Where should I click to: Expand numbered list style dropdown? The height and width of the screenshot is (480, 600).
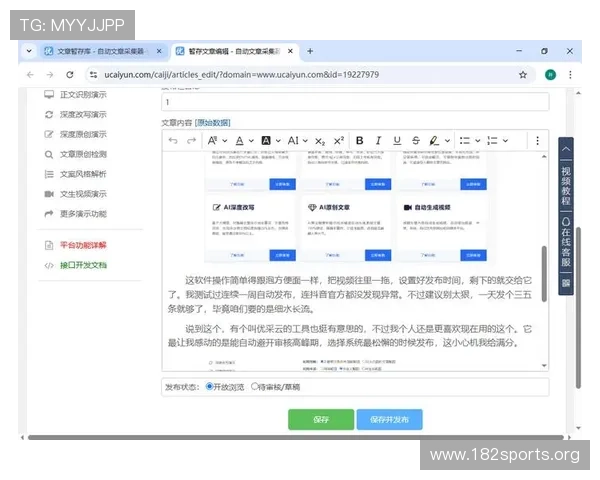click(x=505, y=141)
